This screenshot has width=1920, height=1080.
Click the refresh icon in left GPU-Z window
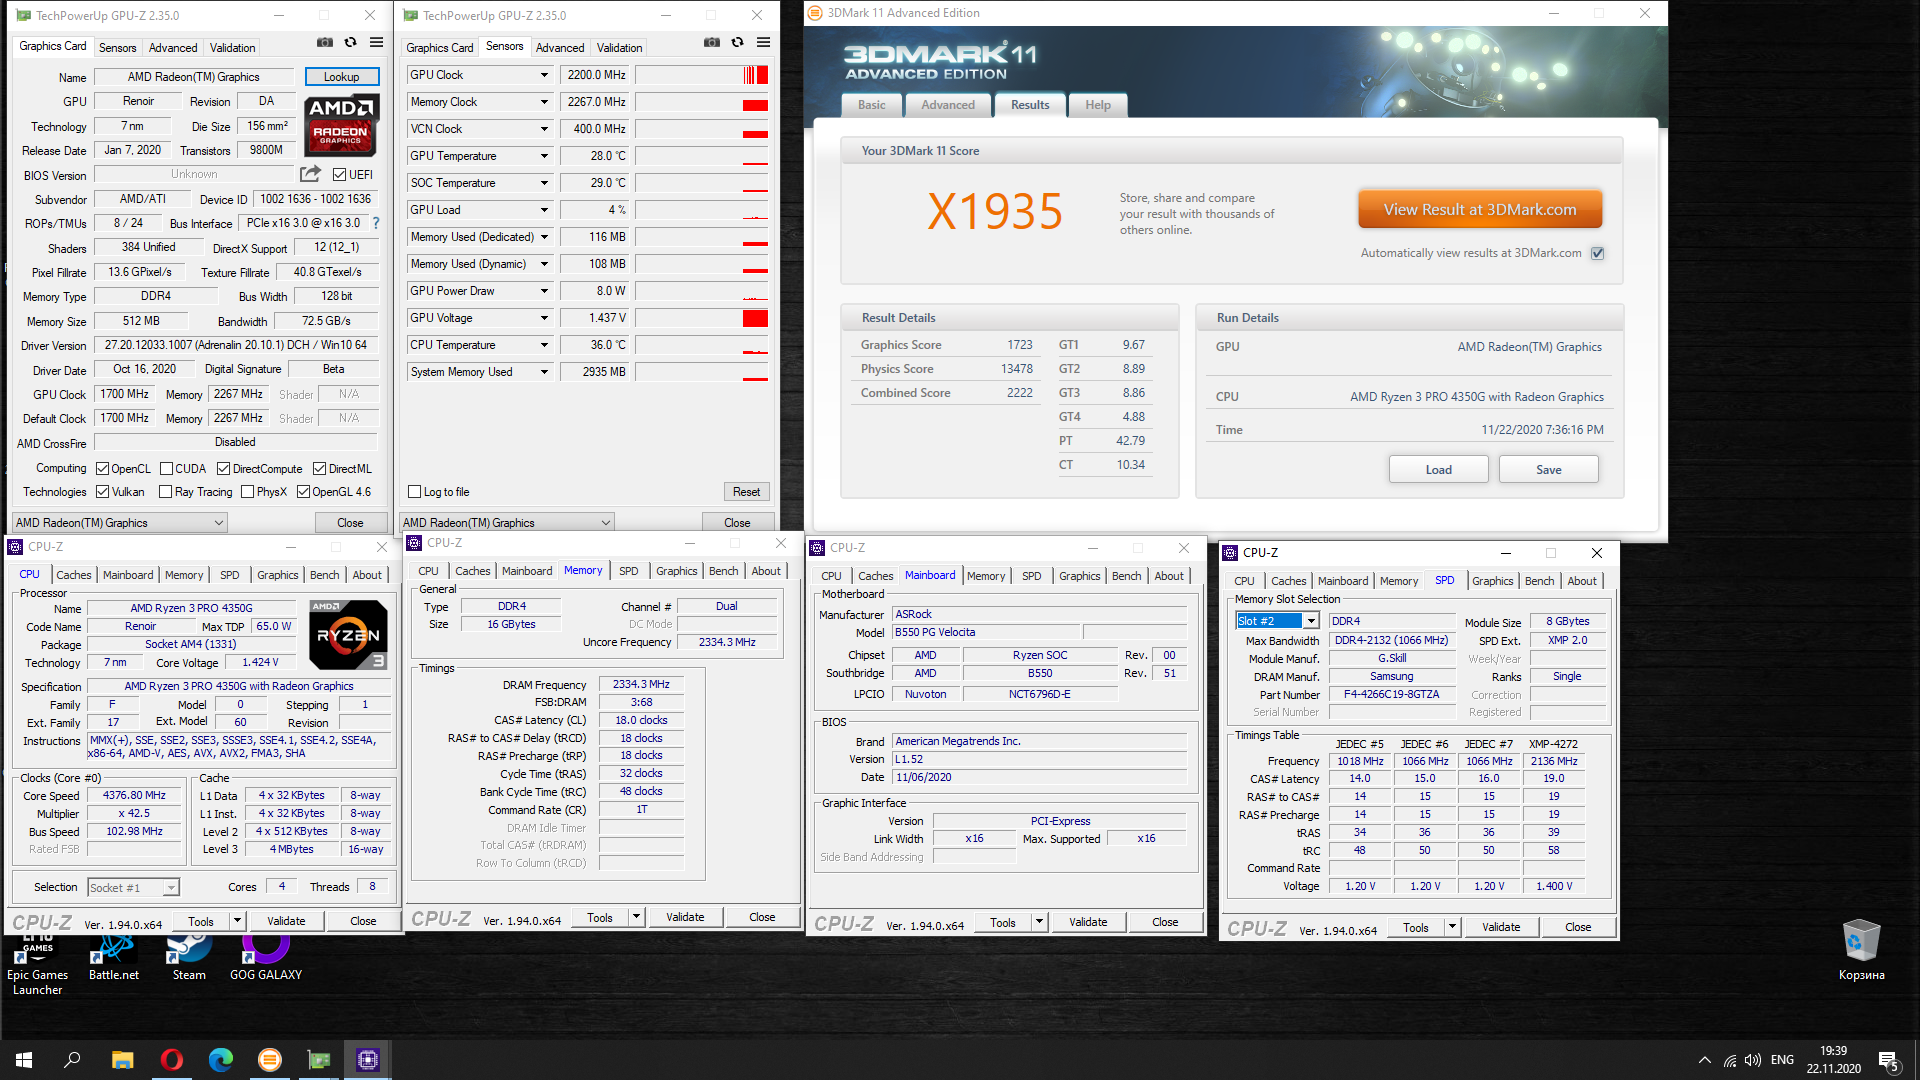pos(351,43)
